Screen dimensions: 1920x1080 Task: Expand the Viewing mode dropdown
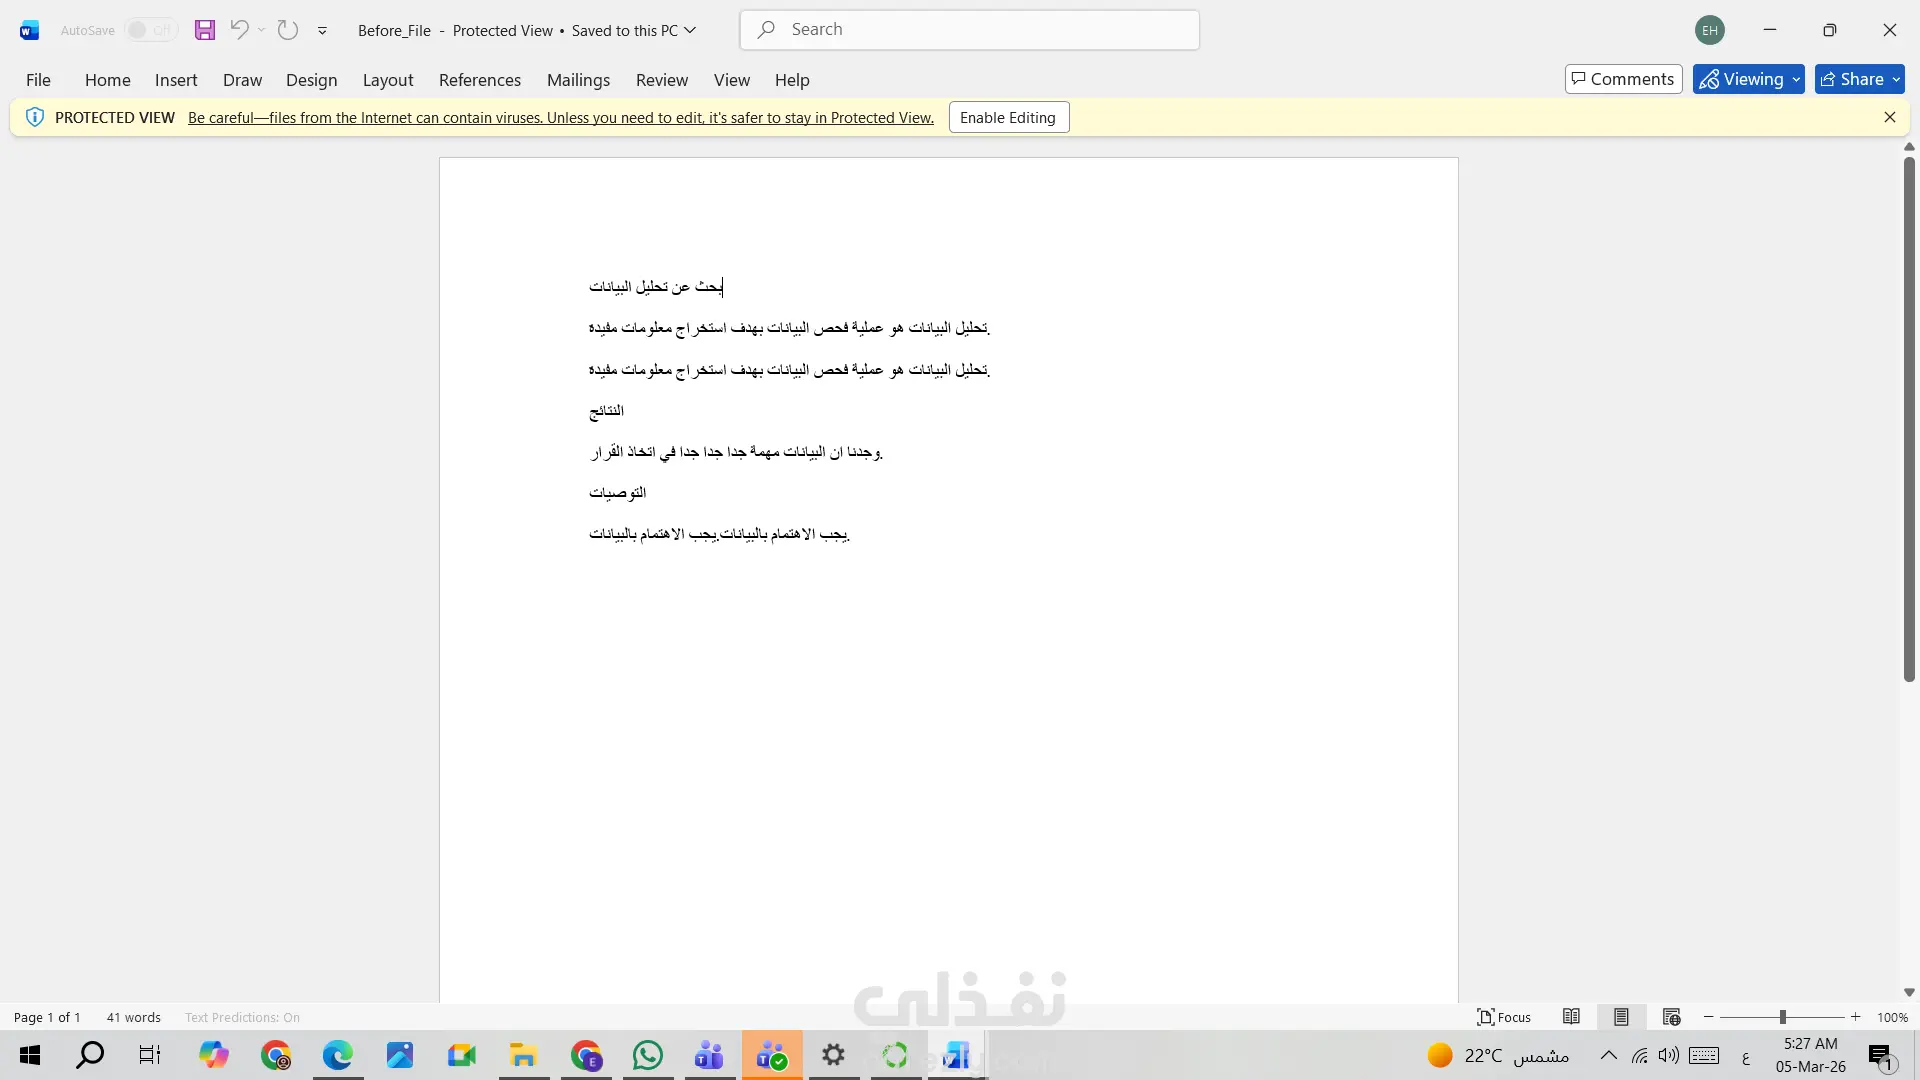(x=1797, y=79)
